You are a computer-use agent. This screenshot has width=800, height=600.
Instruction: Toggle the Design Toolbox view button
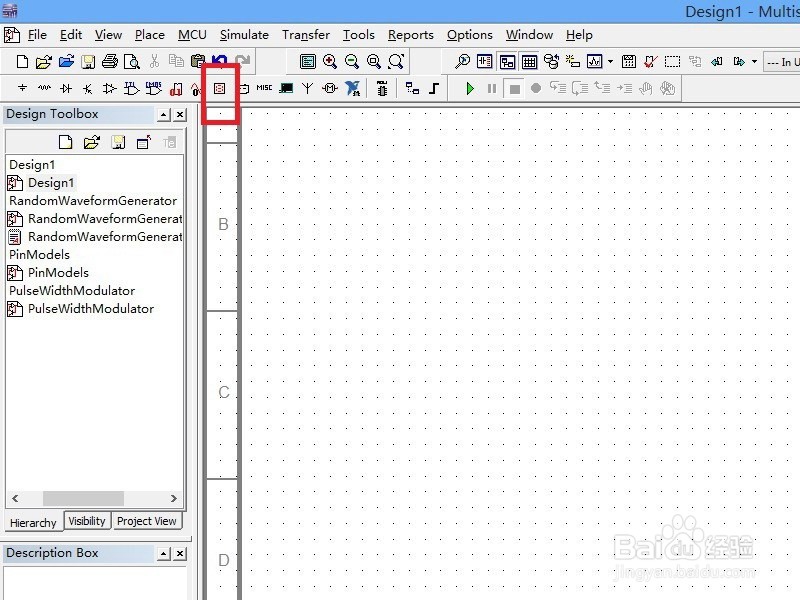tap(507, 62)
